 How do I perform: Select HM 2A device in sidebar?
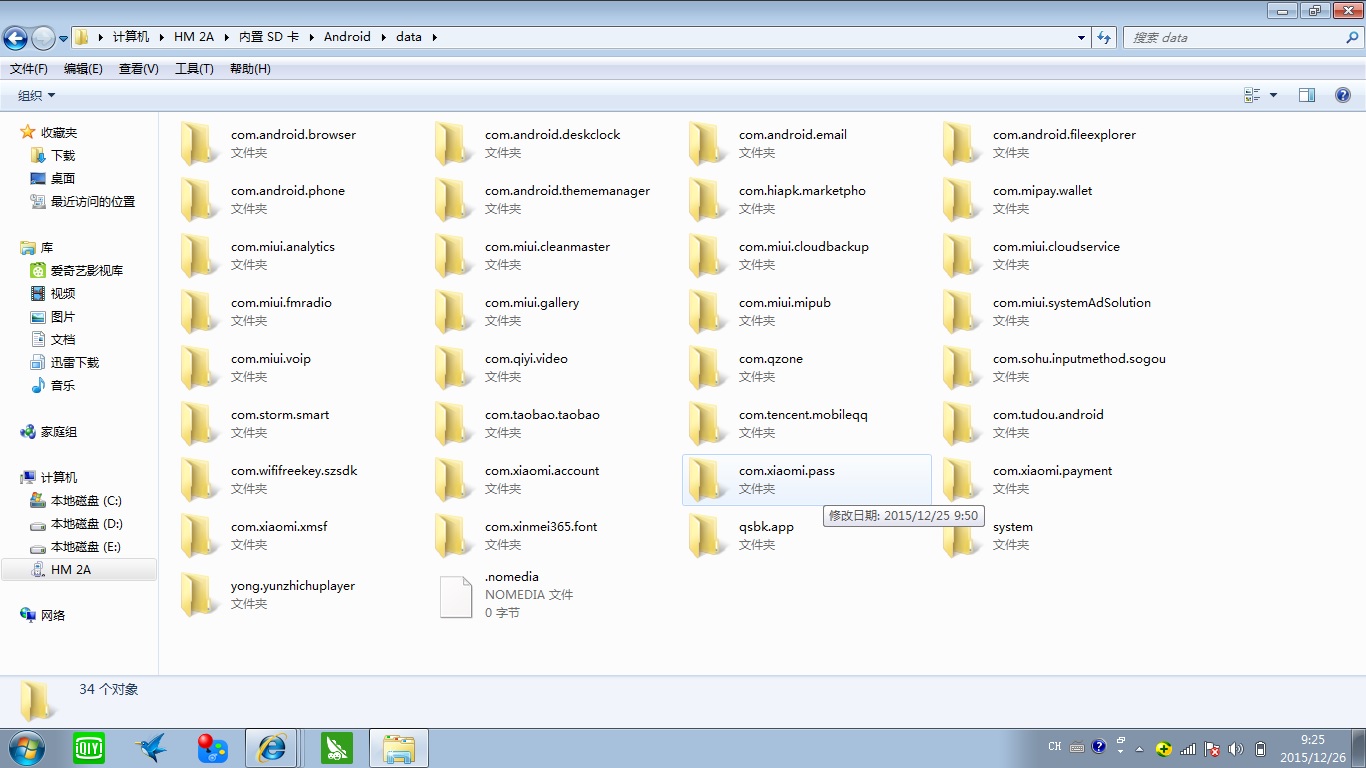point(79,570)
